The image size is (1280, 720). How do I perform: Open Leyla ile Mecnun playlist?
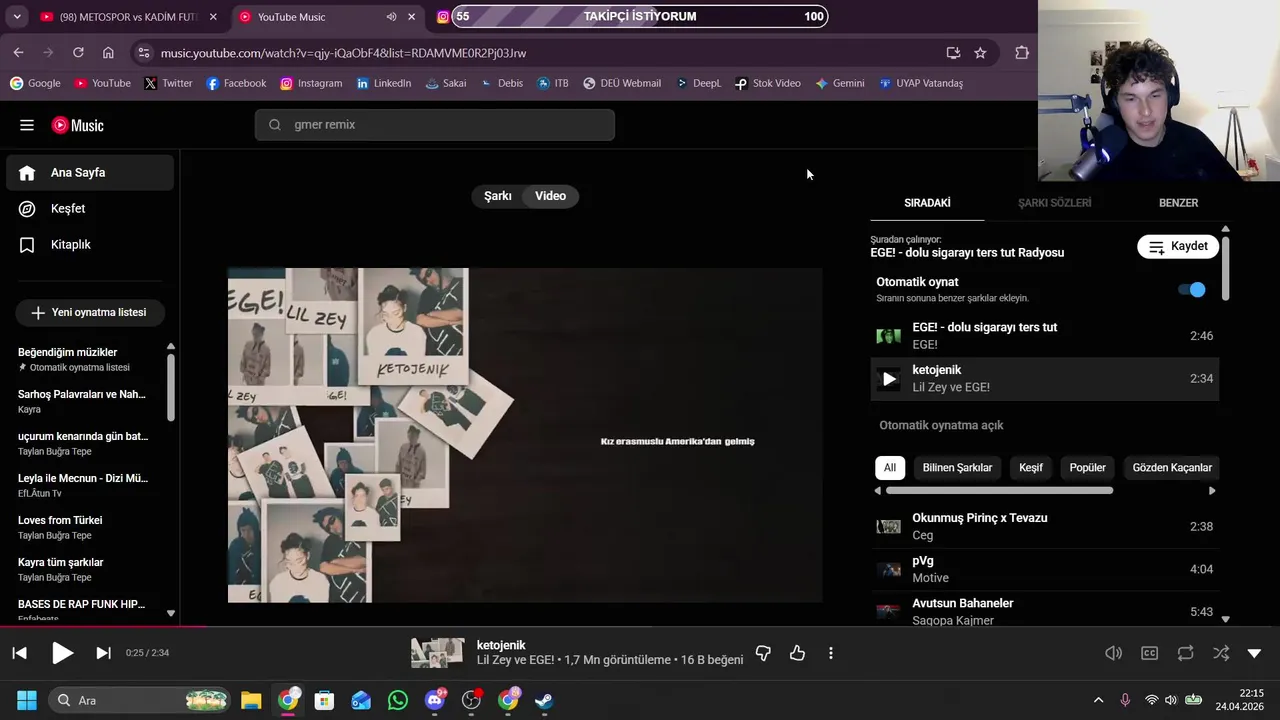(83, 485)
